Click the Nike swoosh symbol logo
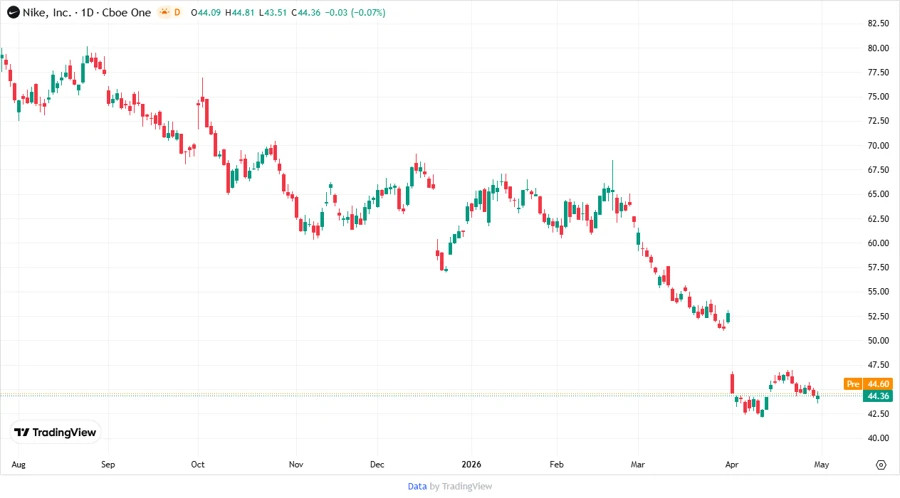 13,12
